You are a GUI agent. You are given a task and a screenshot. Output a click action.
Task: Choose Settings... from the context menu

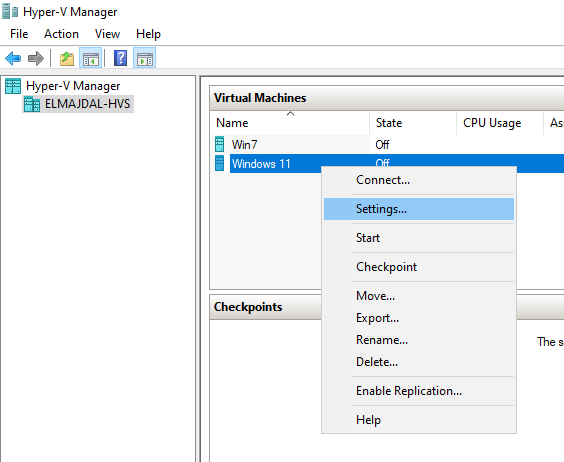pyautogui.click(x=419, y=209)
